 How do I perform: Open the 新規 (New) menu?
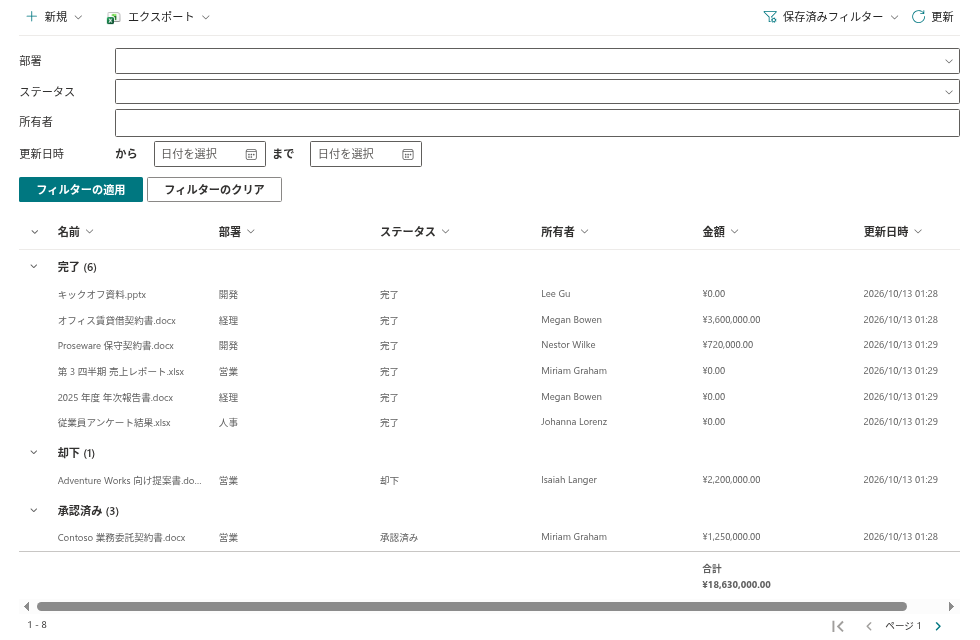tap(54, 17)
